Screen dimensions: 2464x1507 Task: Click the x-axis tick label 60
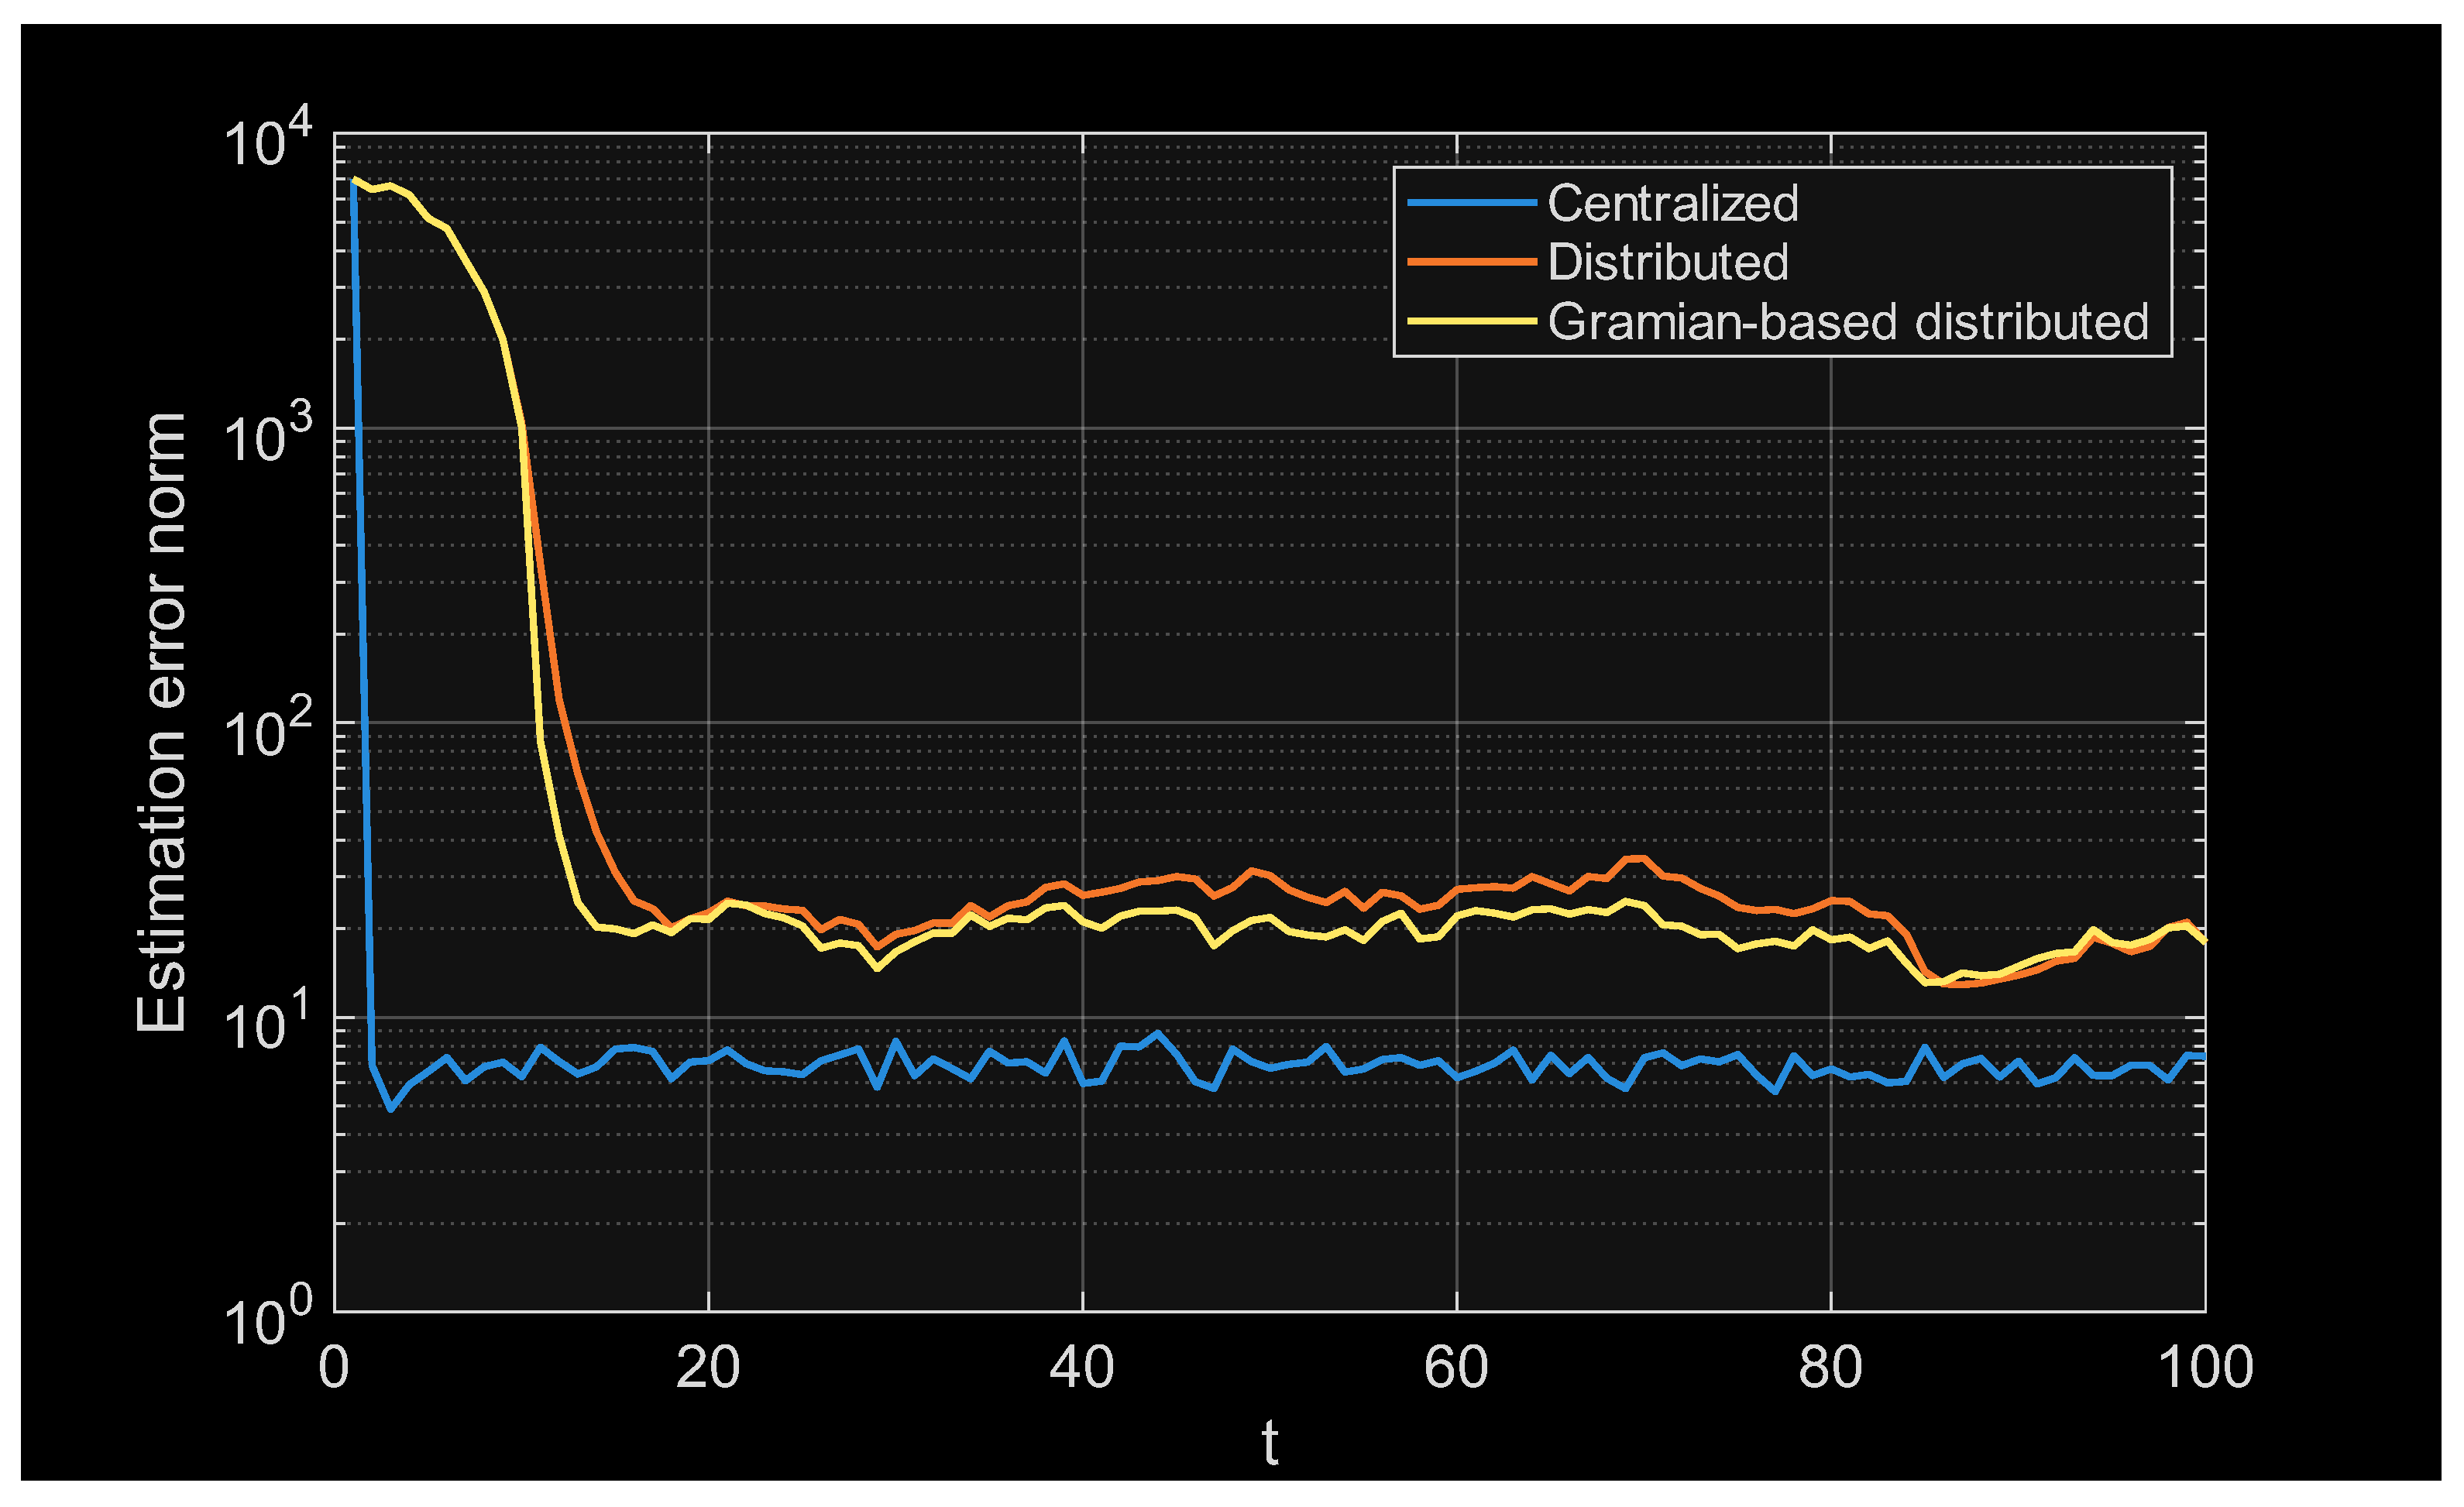pyautogui.click(x=1455, y=1367)
